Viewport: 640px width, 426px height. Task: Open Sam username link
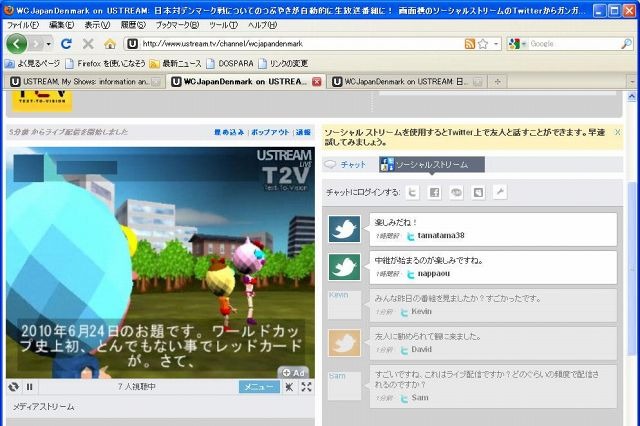pyautogui.click(x=420, y=397)
